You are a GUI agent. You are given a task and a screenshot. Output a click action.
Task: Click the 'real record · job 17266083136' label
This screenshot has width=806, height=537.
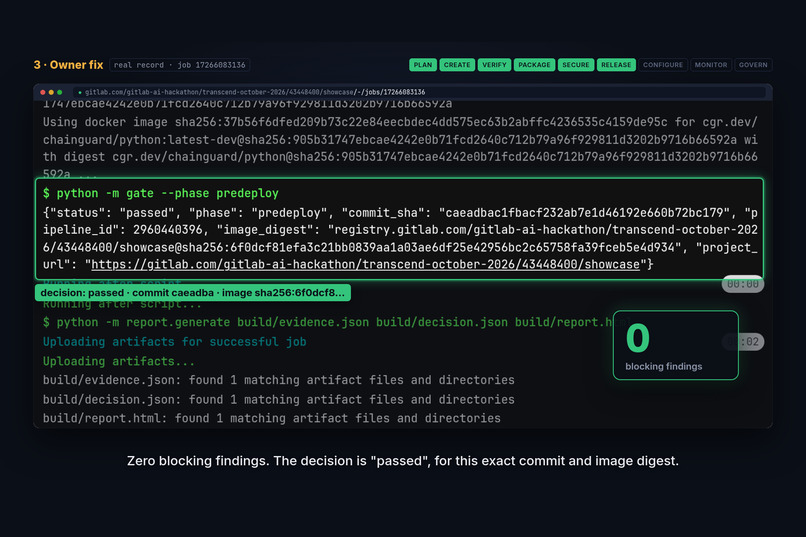tap(179, 65)
